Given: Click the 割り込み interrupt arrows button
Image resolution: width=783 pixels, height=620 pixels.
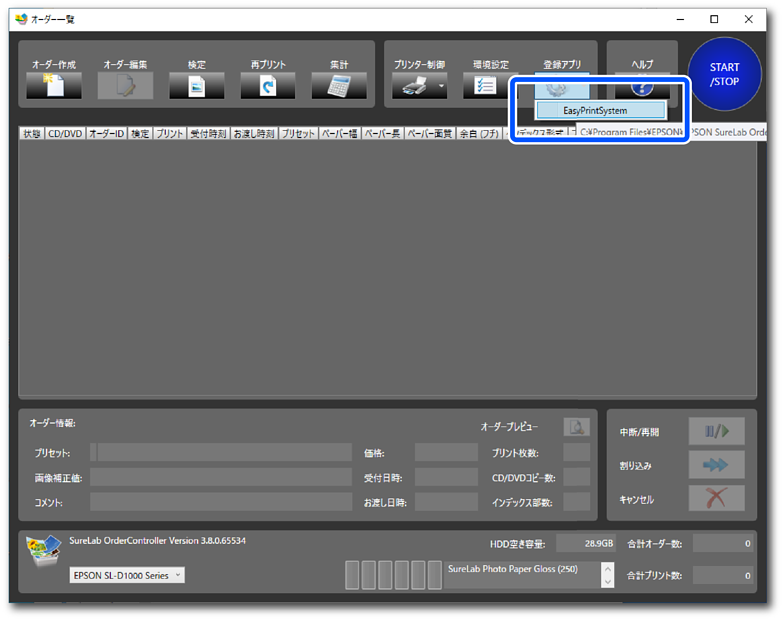Looking at the screenshot, I should [716, 464].
